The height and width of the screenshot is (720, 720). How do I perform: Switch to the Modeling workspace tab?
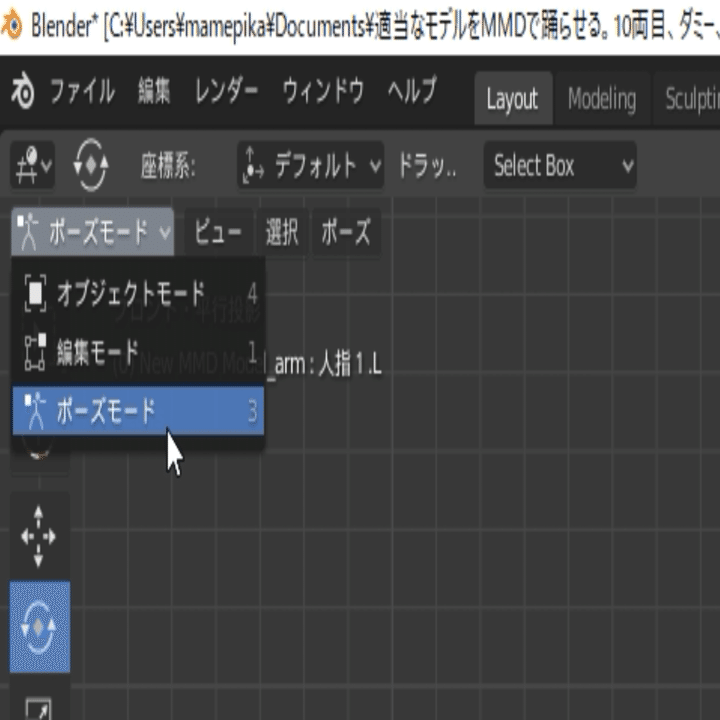(x=602, y=98)
